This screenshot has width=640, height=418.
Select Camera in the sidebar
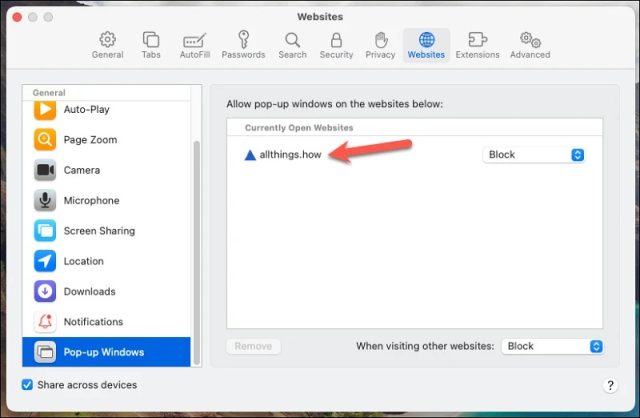click(107, 170)
